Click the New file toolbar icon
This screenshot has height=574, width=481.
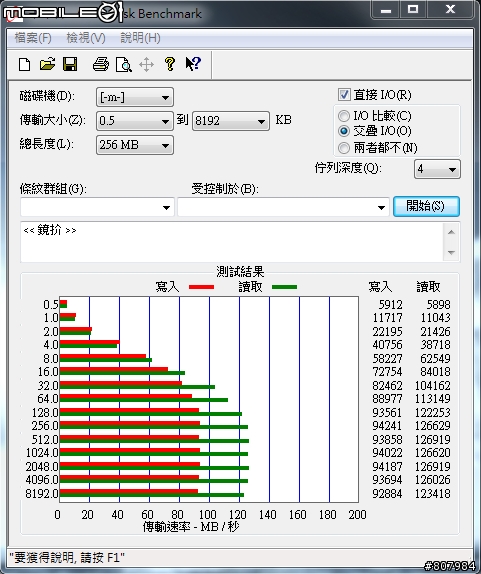(x=25, y=64)
